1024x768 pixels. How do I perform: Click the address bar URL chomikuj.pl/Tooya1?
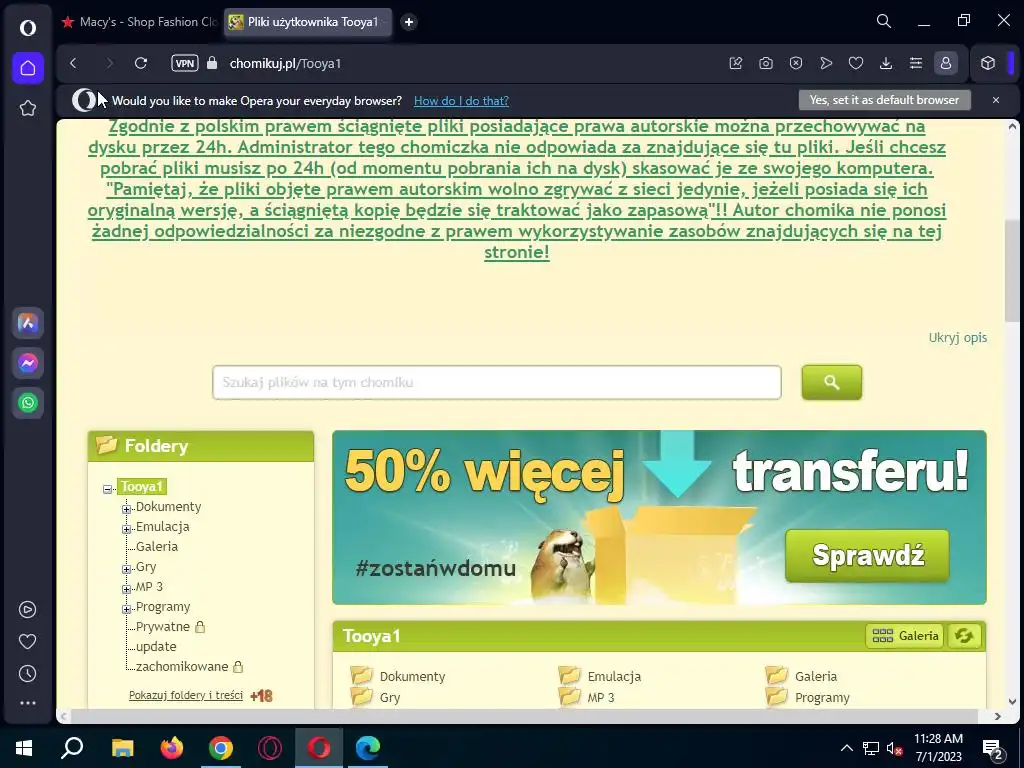285,63
